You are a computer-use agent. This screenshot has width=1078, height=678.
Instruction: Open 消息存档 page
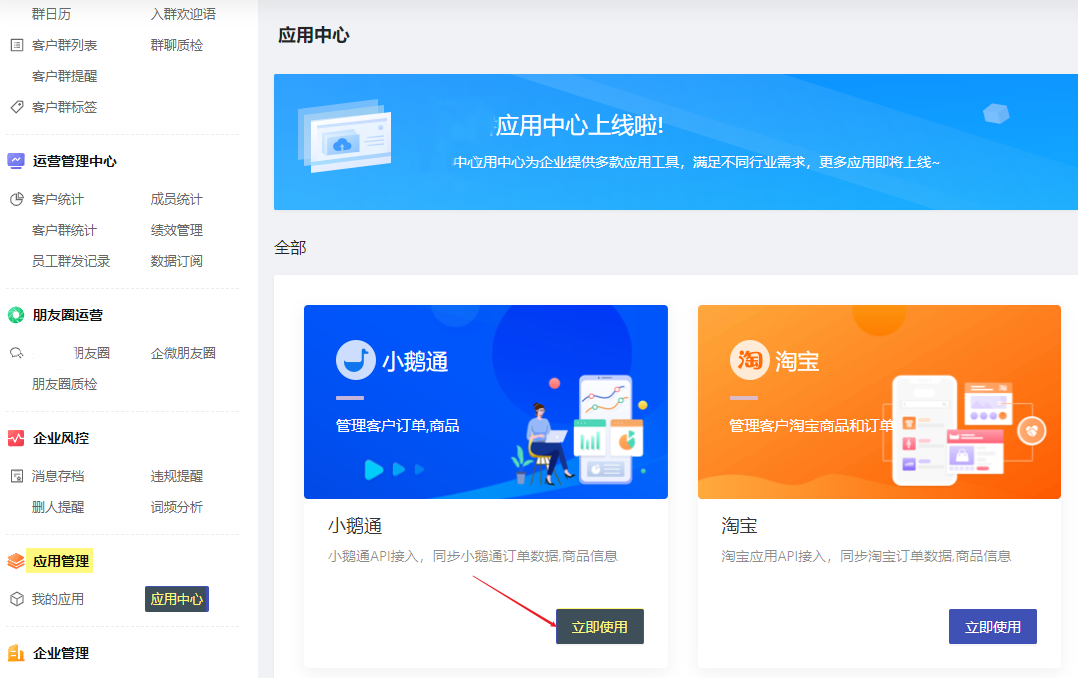(58, 476)
